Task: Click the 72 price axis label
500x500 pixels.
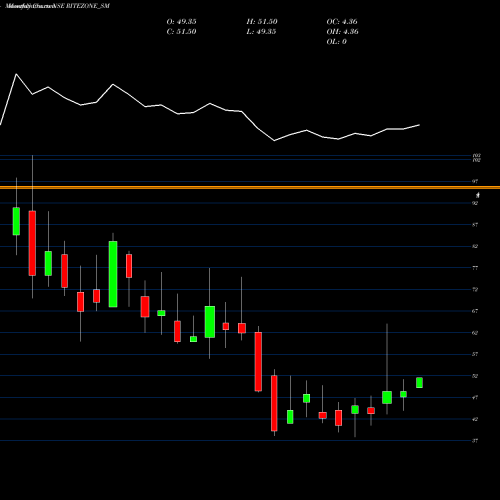Action: point(475,289)
